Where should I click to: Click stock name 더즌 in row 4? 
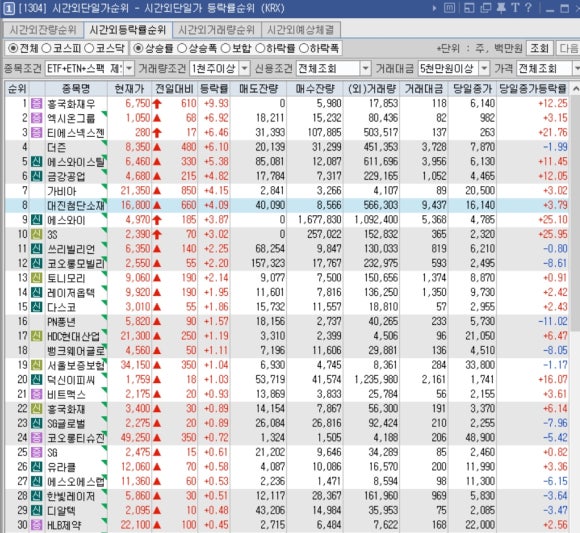[x=57, y=147]
